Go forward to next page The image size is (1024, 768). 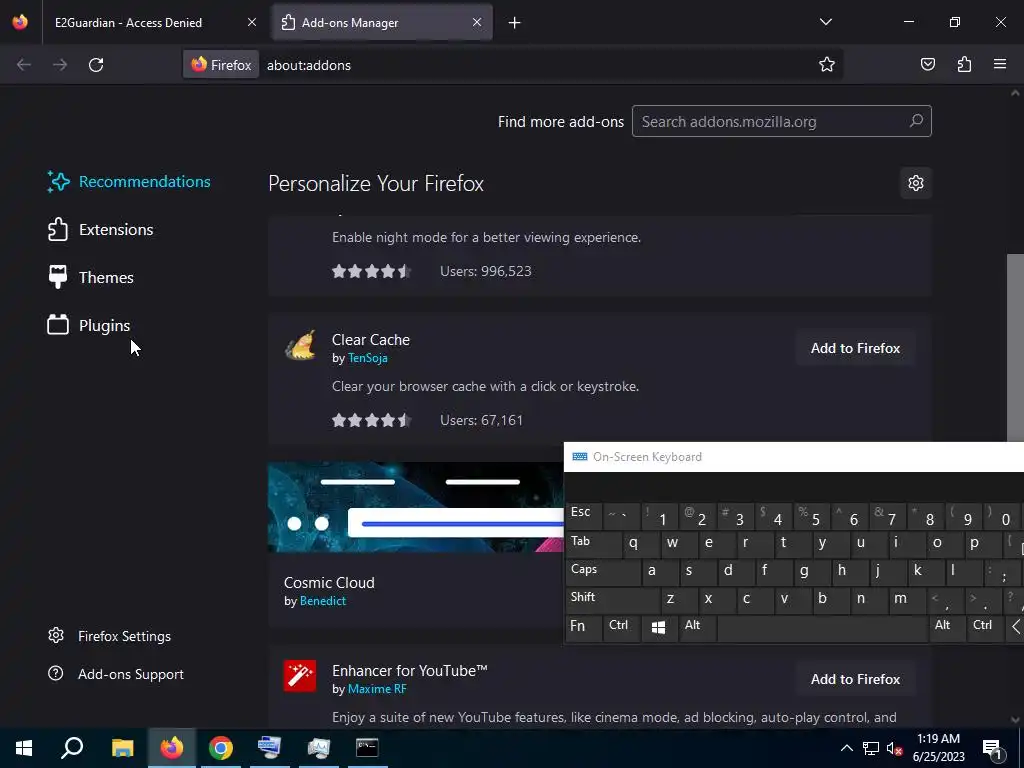tap(60, 65)
